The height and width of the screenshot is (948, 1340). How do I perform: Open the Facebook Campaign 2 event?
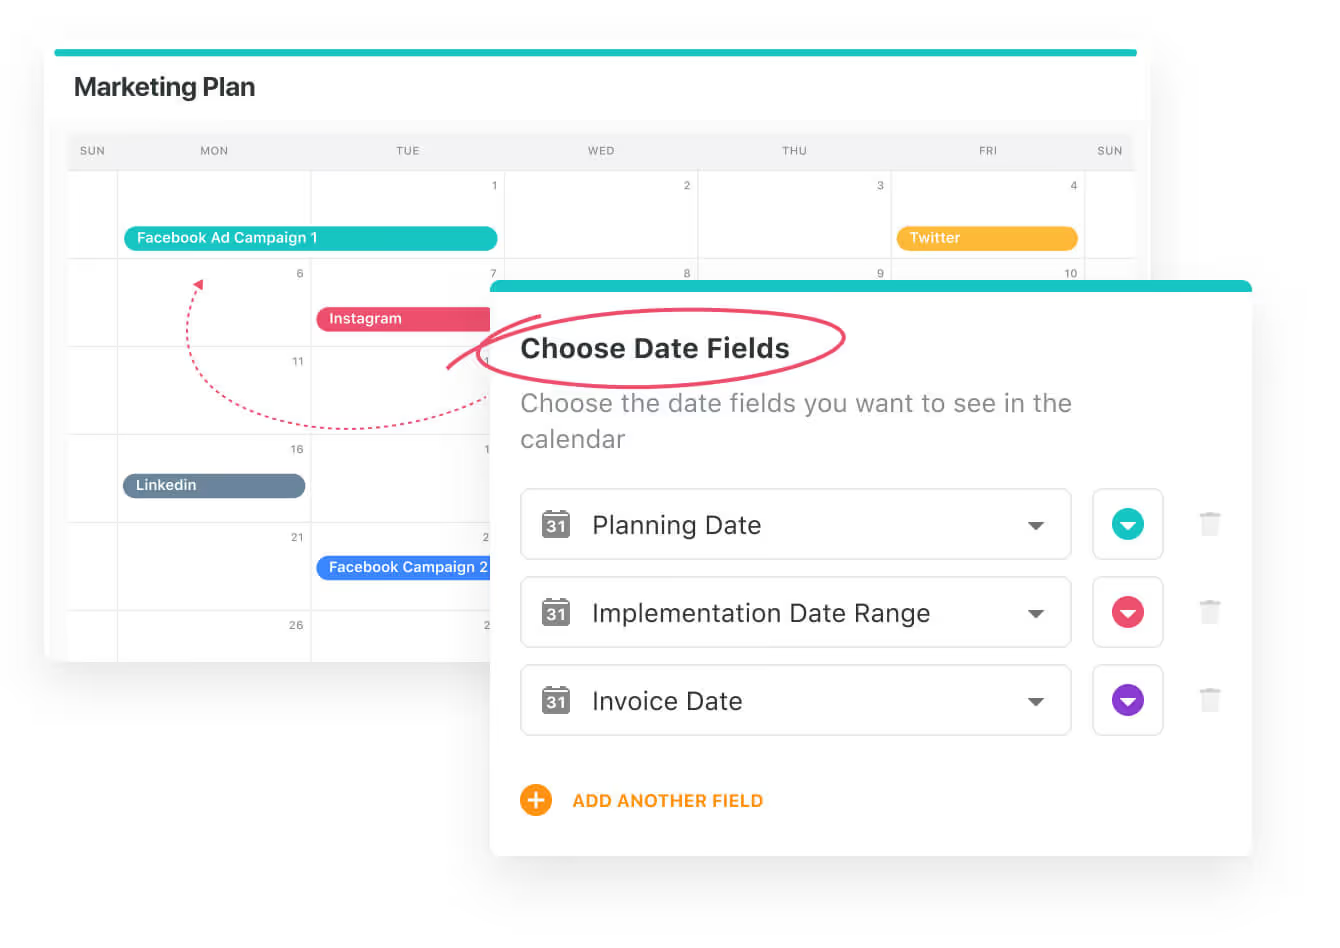[x=403, y=567]
